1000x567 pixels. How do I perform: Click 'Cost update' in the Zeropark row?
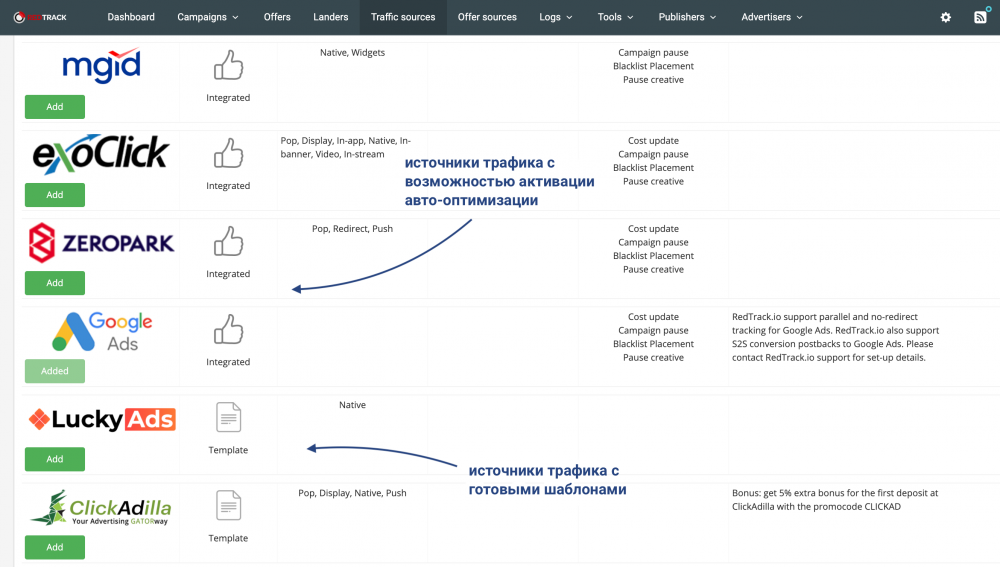pos(654,228)
